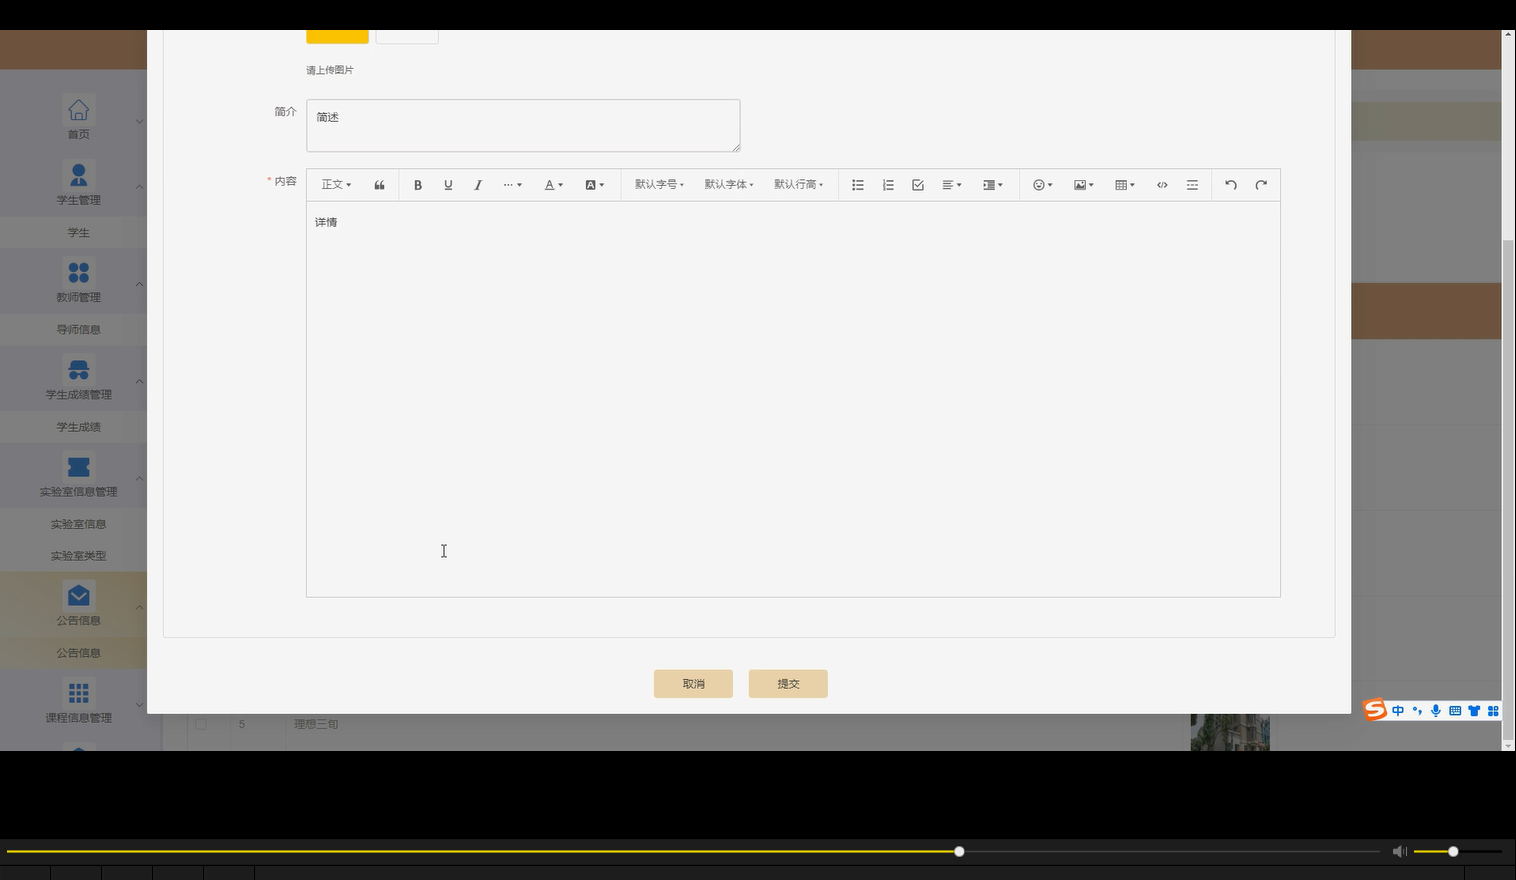Click the 提交 submit button
The height and width of the screenshot is (880, 1516).
(x=788, y=683)
